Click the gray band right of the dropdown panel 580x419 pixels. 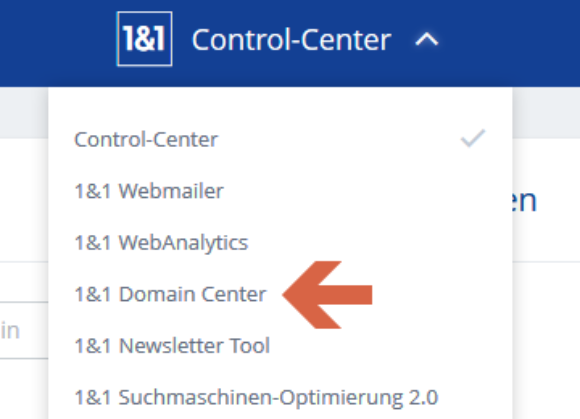(x=546, y=113)
